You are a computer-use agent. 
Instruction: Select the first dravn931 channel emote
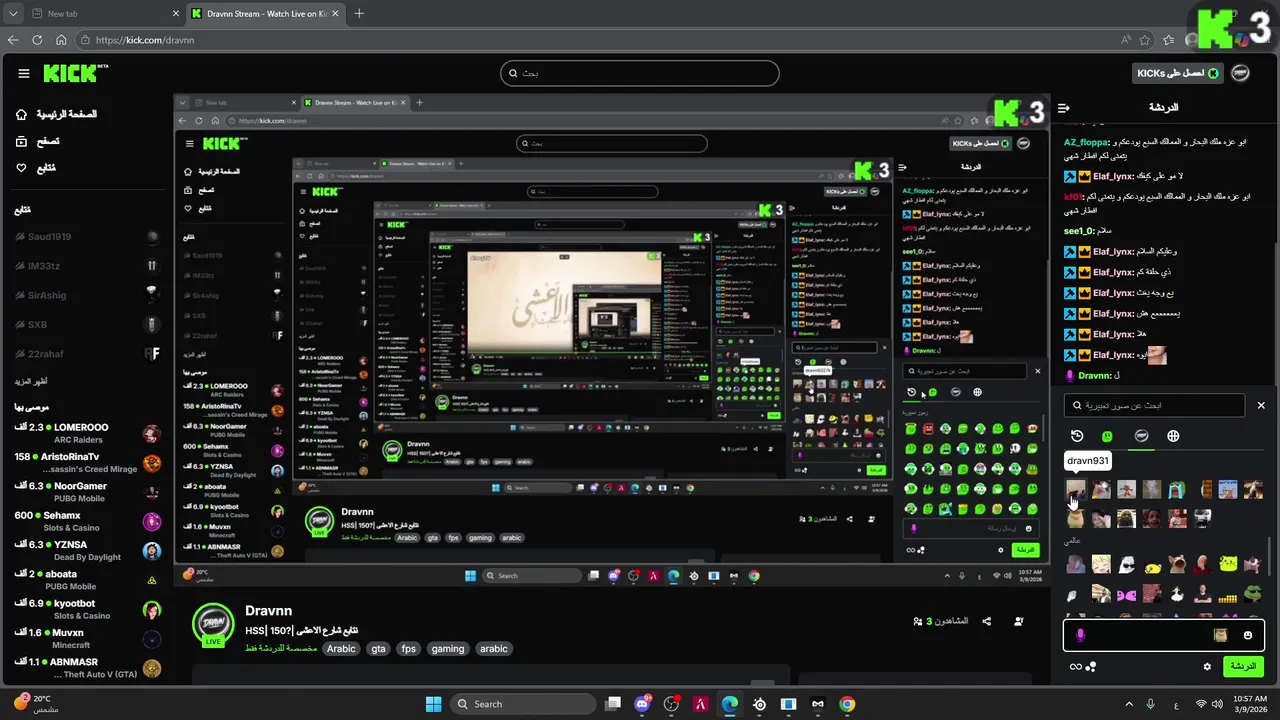[x=1075, y=489]
